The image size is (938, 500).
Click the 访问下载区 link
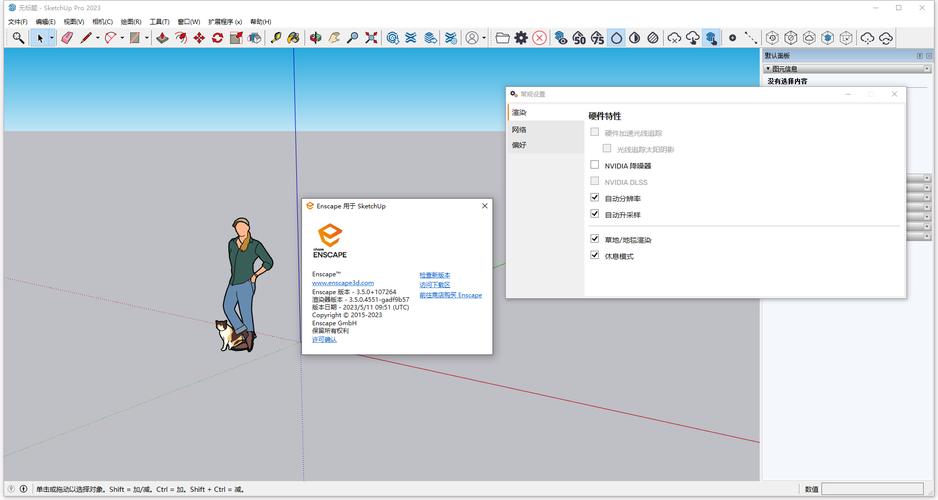[x=435, y=285]
